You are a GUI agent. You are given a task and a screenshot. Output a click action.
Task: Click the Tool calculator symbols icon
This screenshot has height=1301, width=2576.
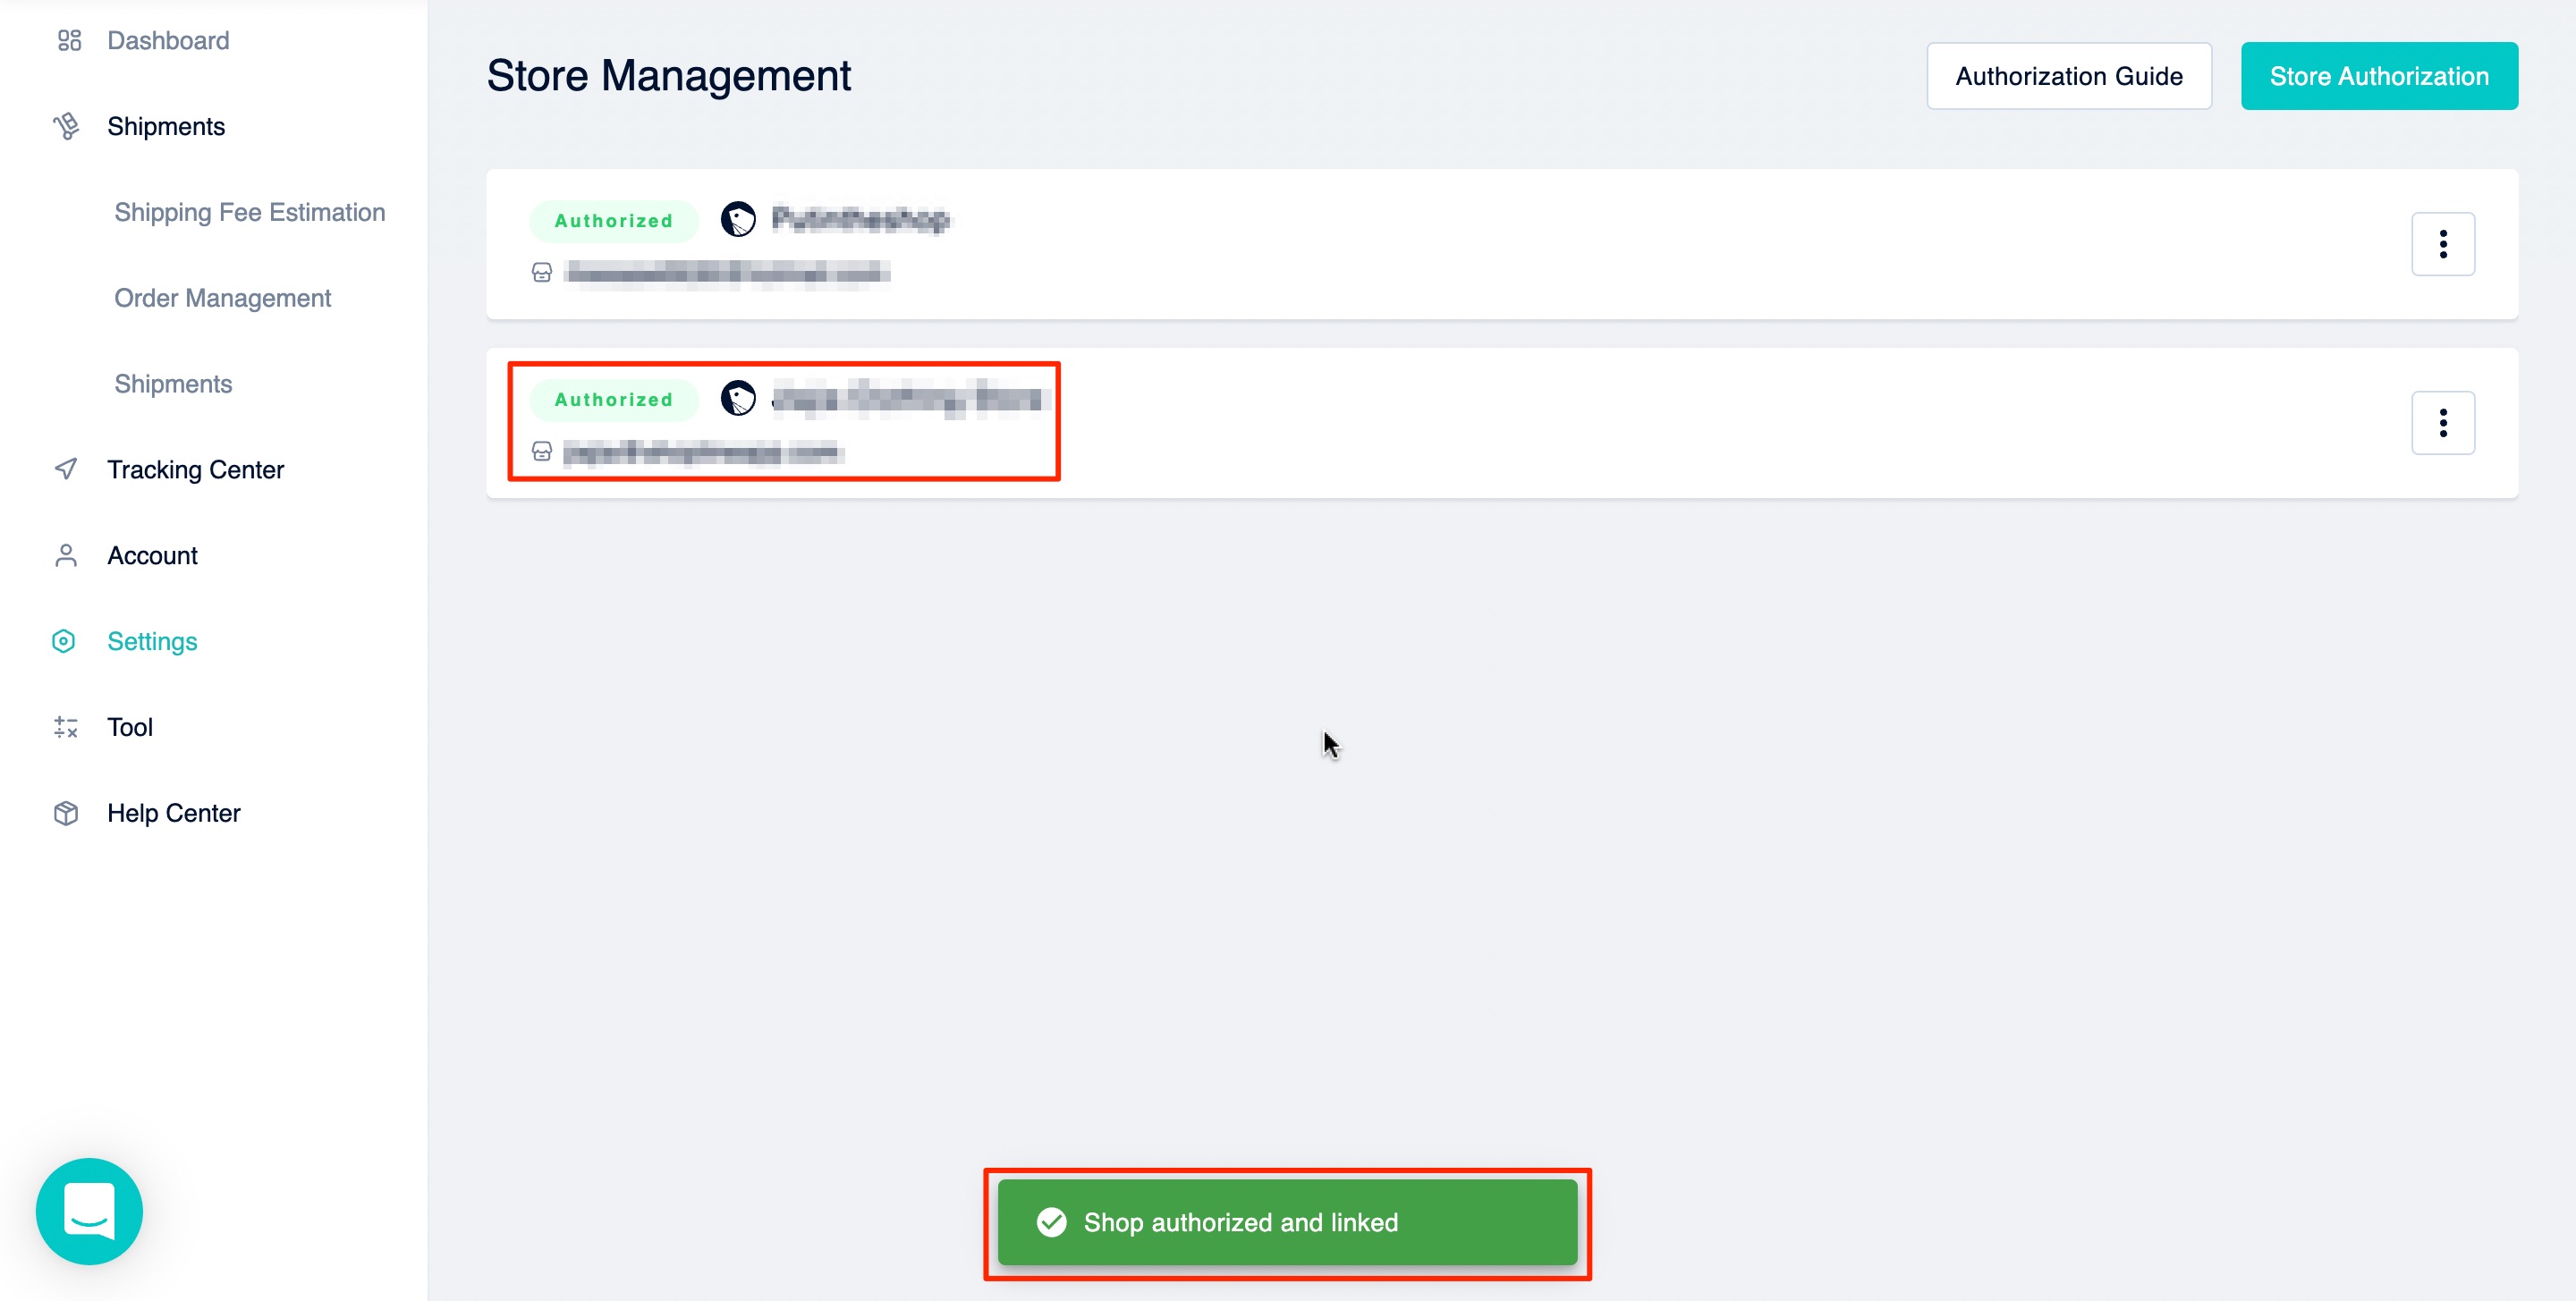(x=66, y=727)
